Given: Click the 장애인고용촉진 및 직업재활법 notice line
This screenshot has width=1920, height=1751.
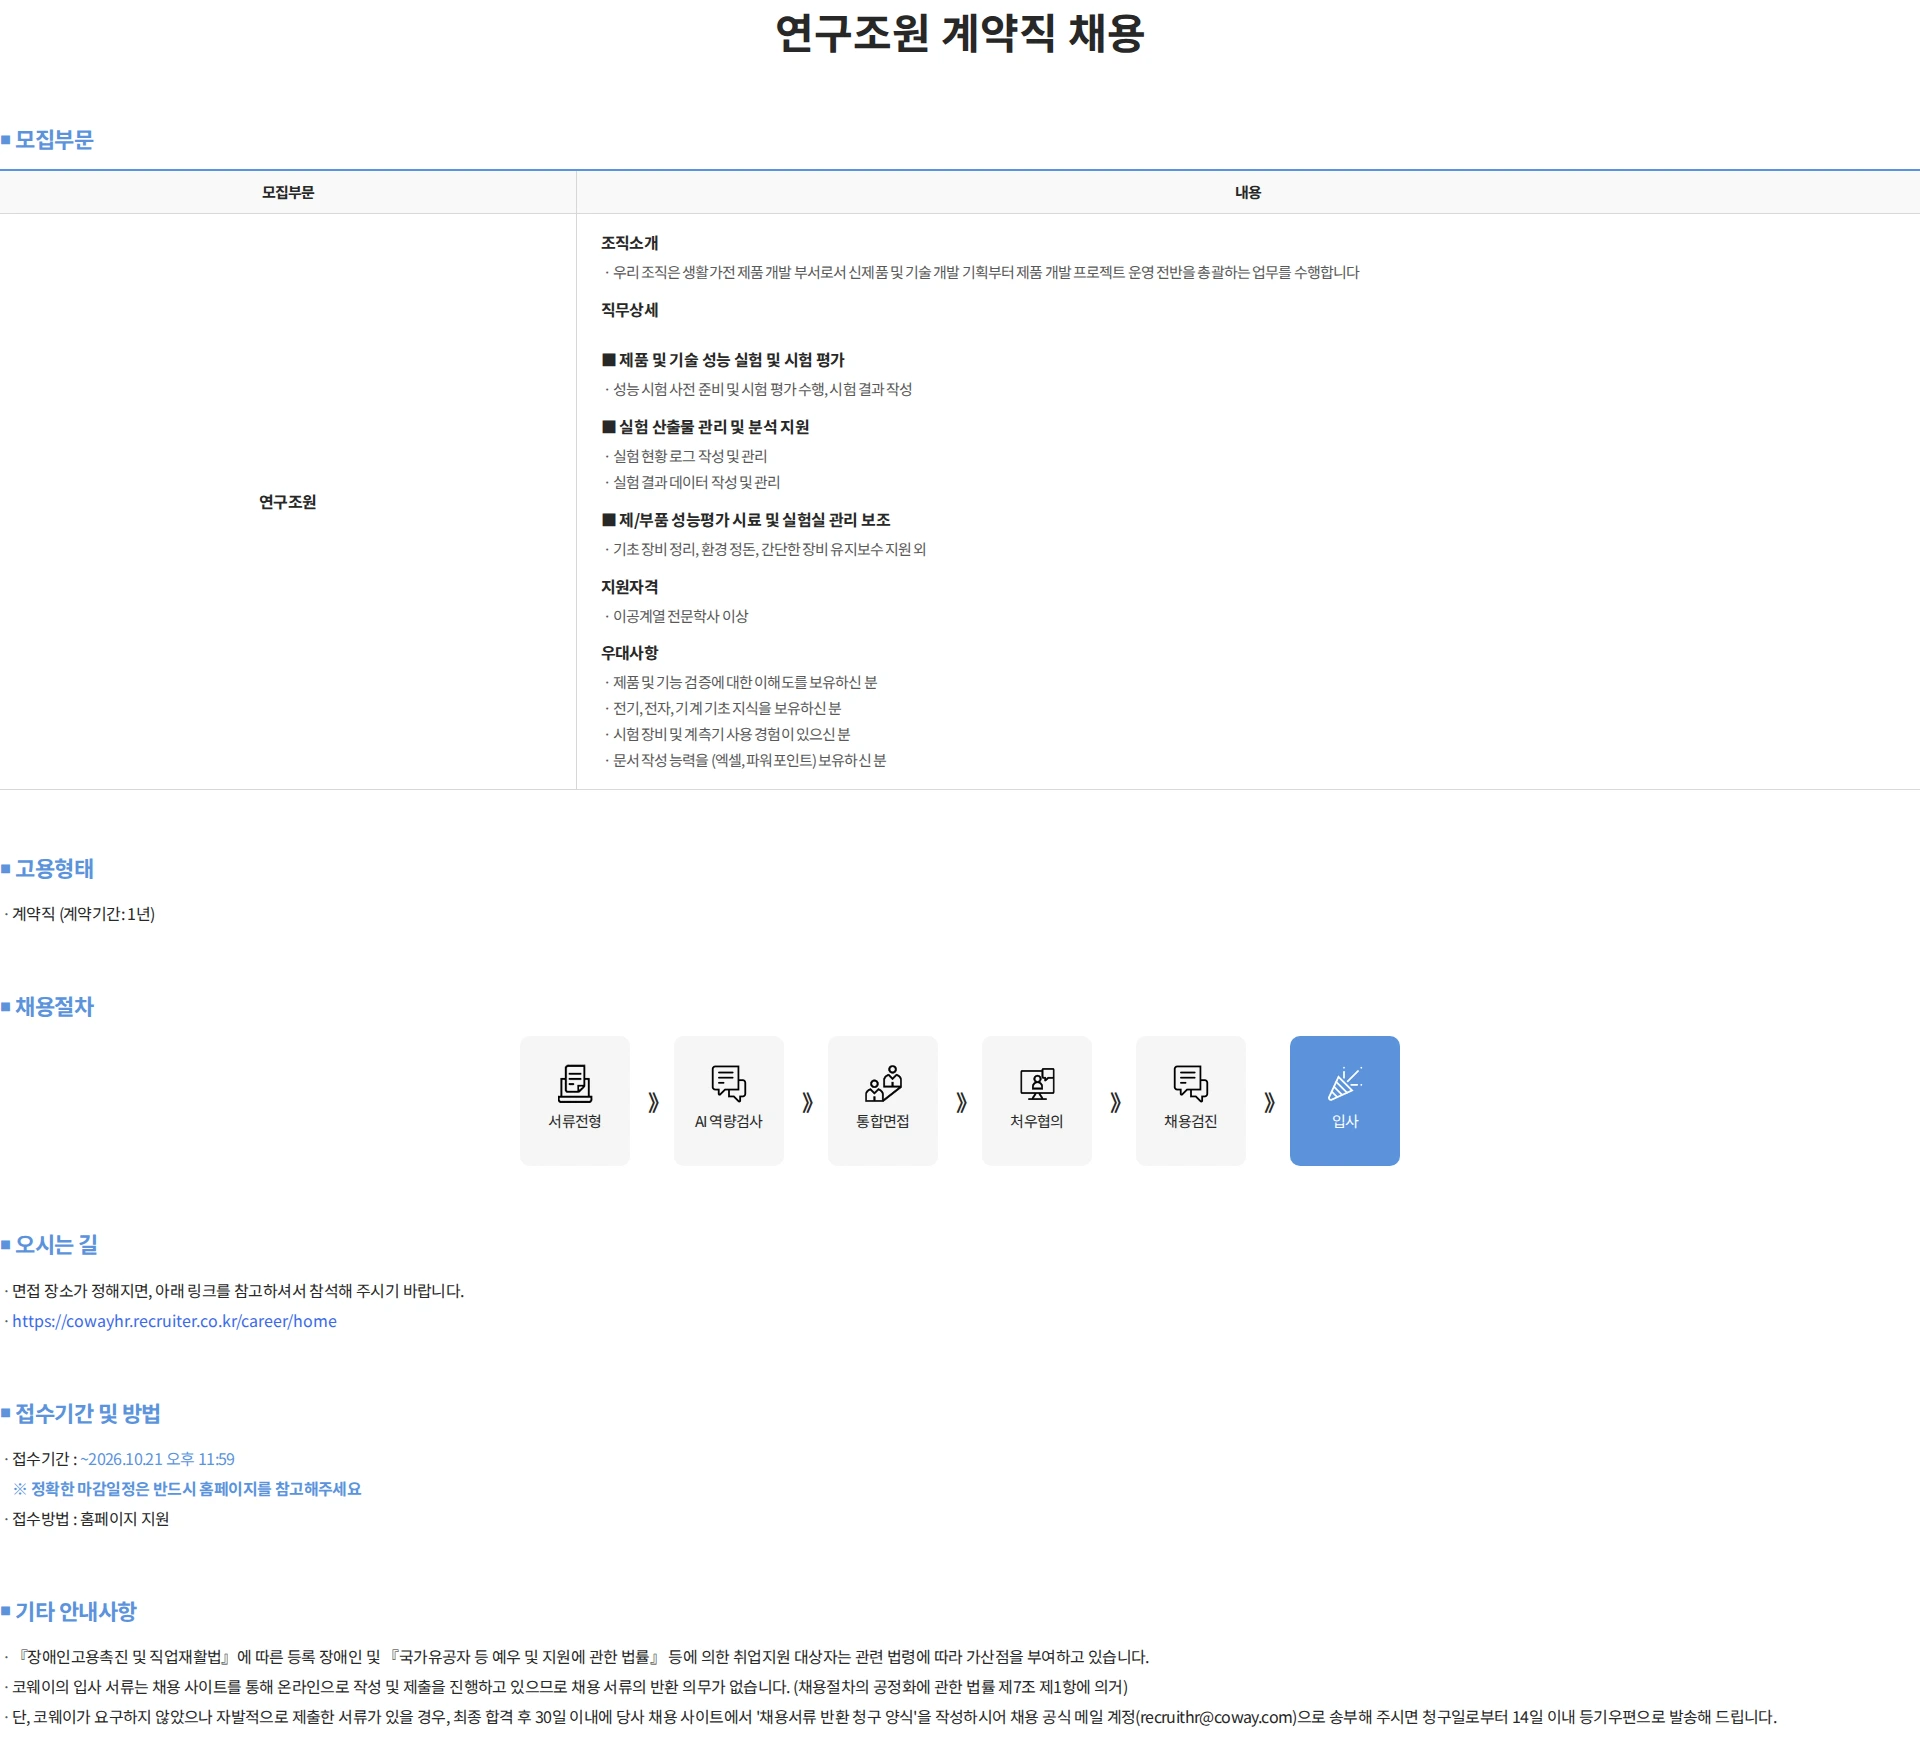Looking at the screenshot, I should point(578,1657).
